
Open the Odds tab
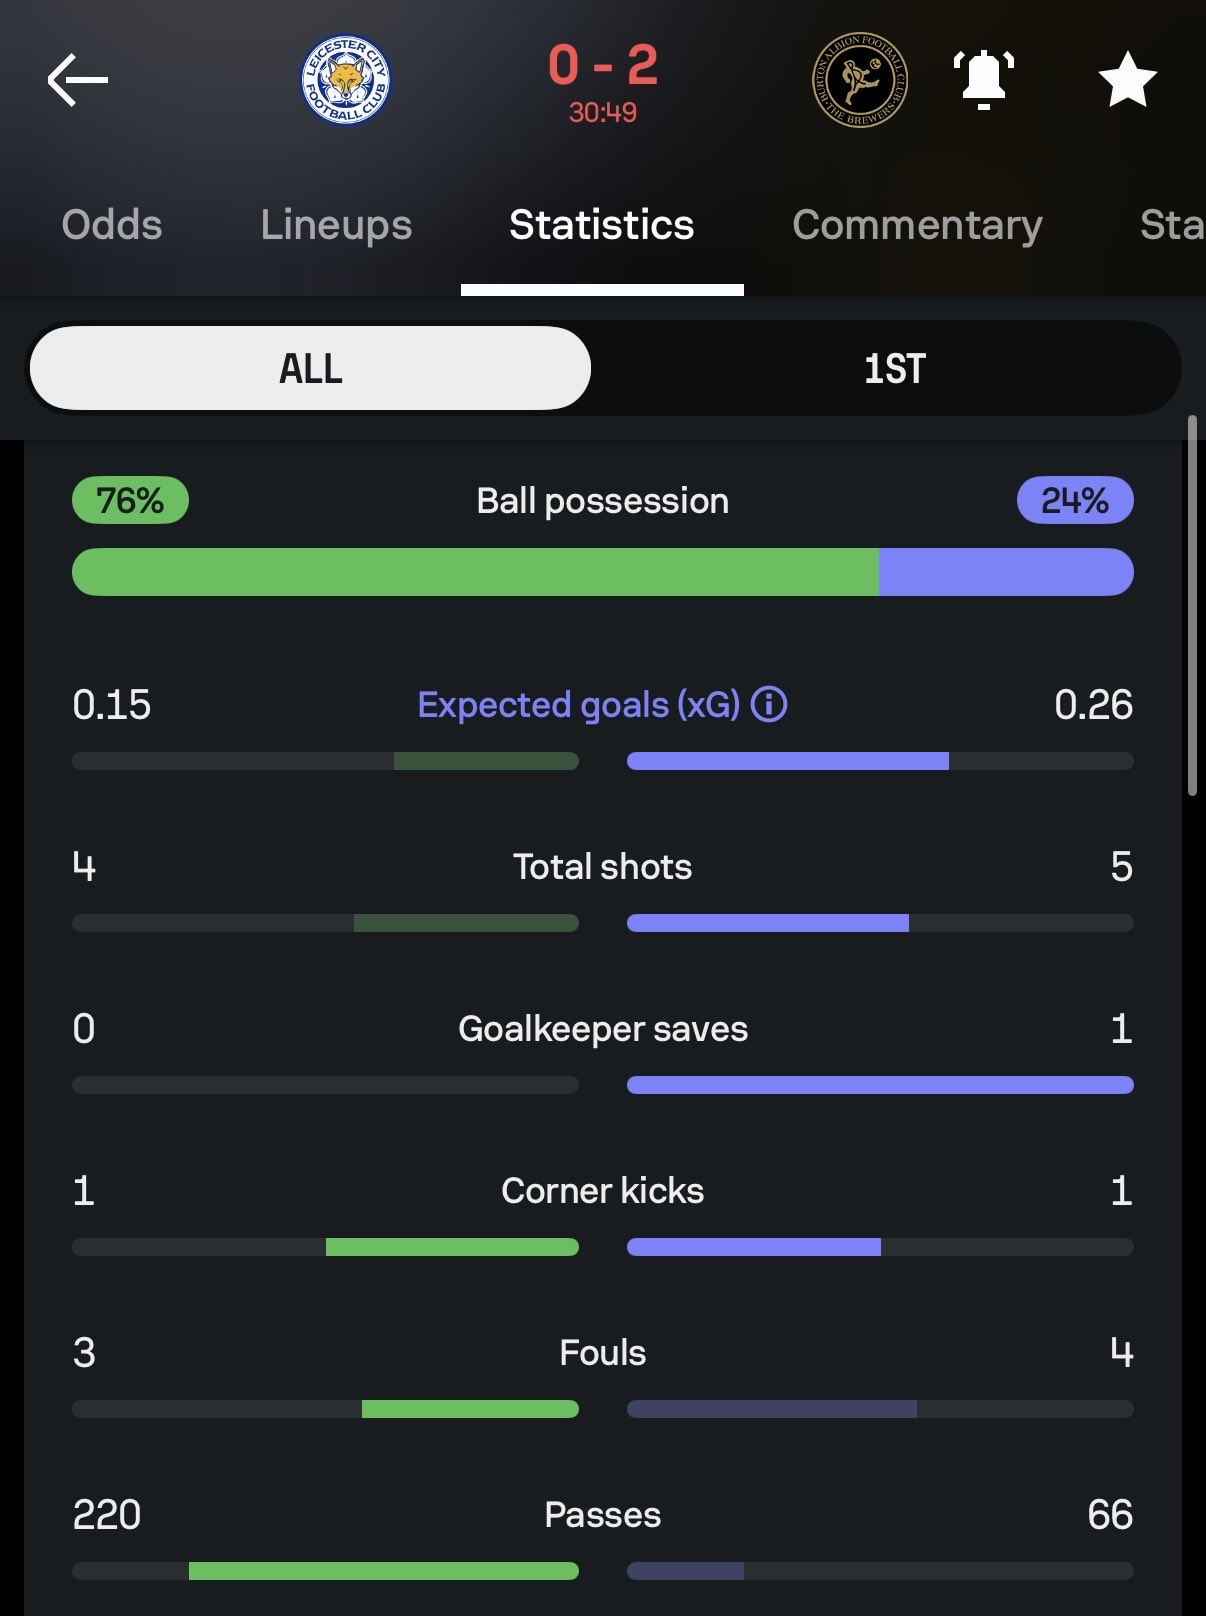[112, 225]
